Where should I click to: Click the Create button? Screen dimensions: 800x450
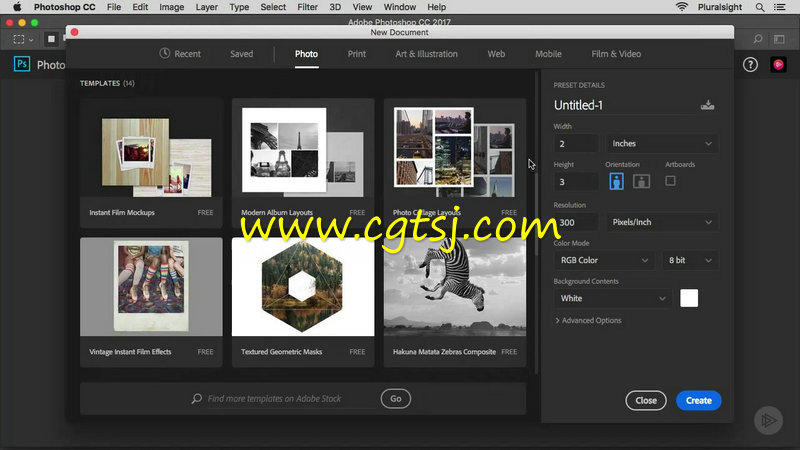[x=698, y=401]
